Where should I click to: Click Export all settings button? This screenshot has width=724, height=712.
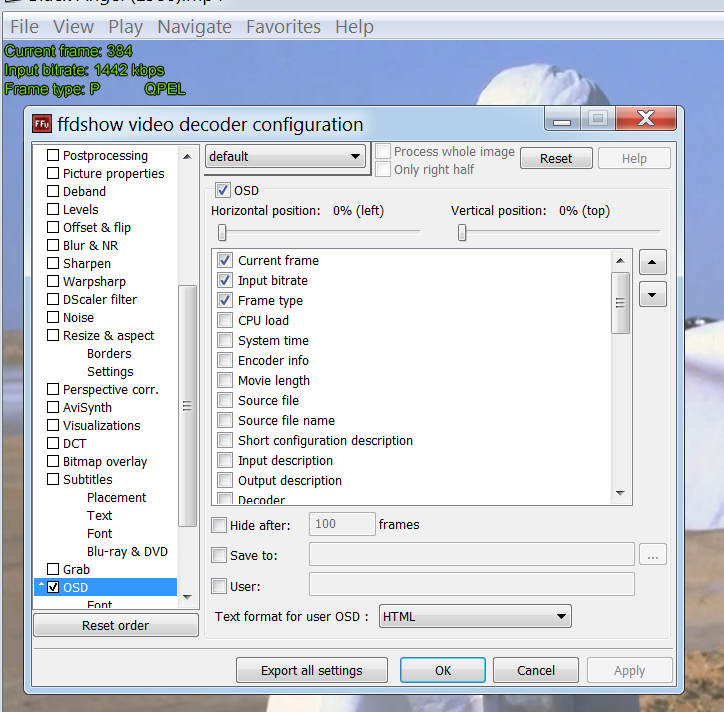(312, 670)
